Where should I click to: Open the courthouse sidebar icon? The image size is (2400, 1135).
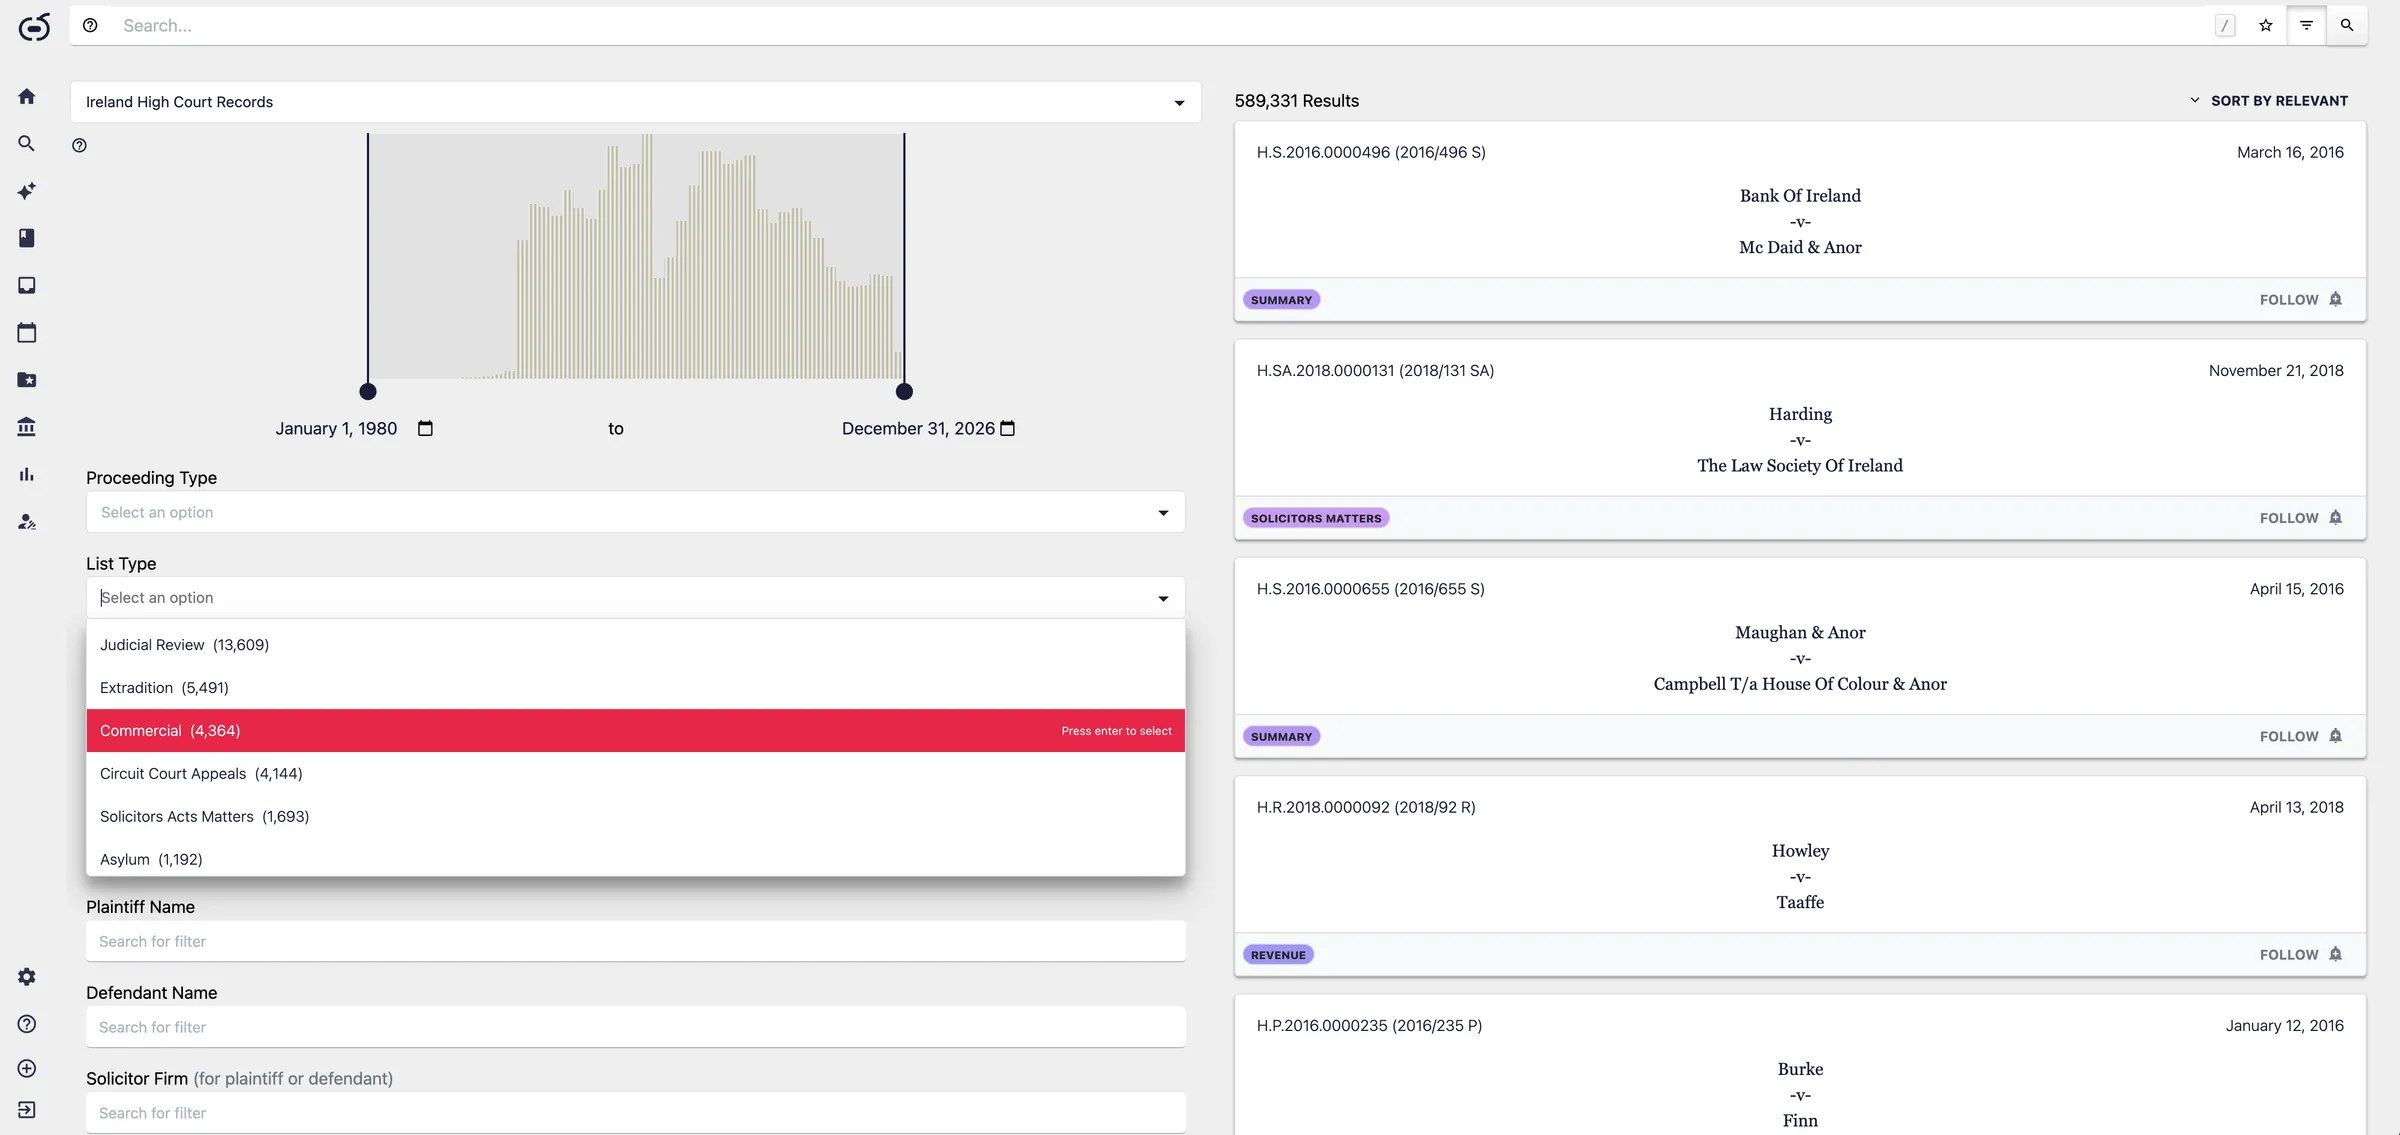coord(27,427)
